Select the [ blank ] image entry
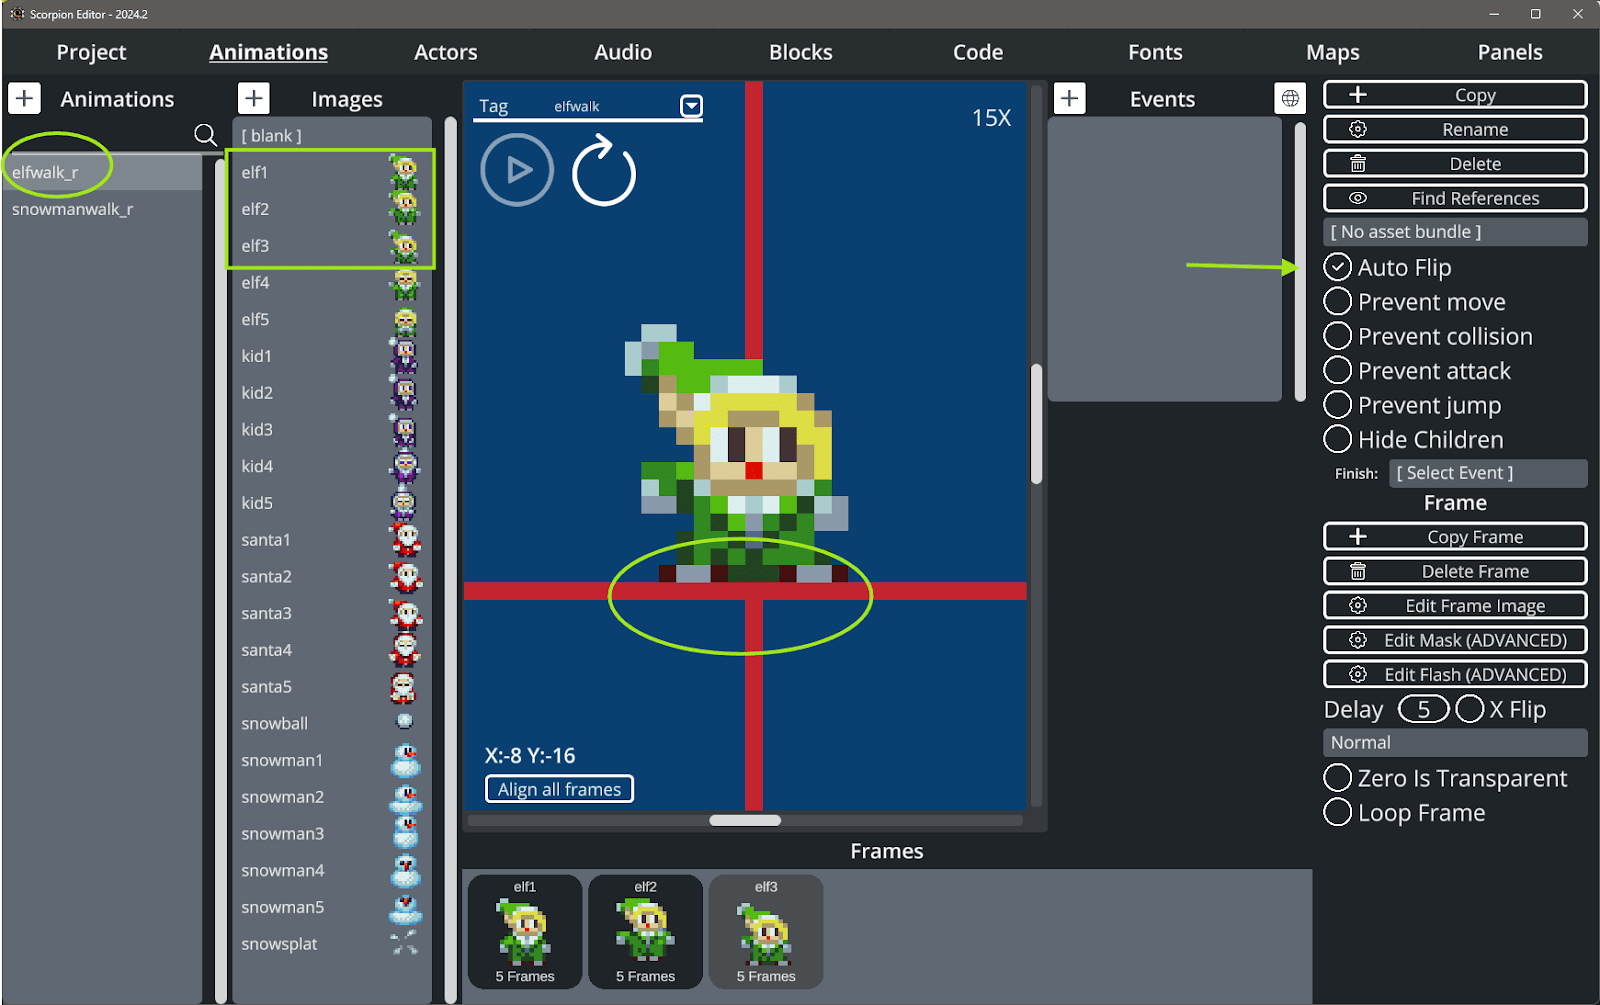1600x1005 pixels. pyautogui.click(x=332, y=135)
